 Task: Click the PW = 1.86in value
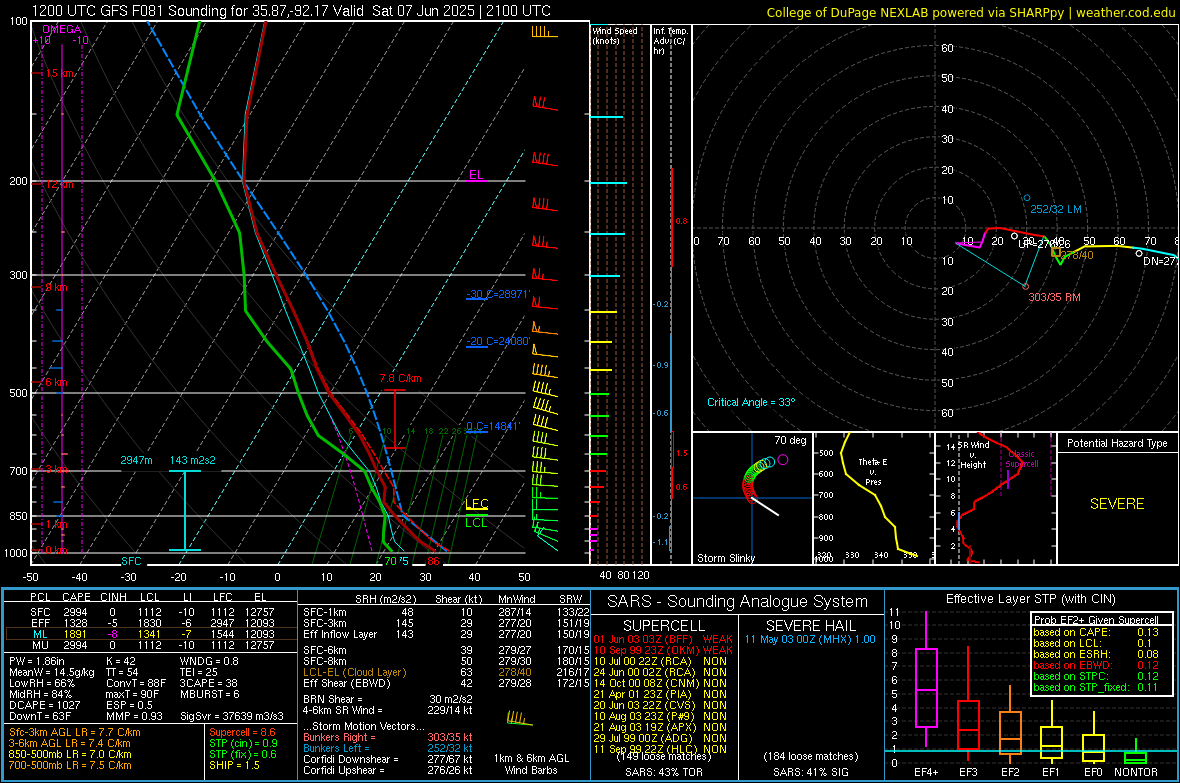[x=39, y=661]
